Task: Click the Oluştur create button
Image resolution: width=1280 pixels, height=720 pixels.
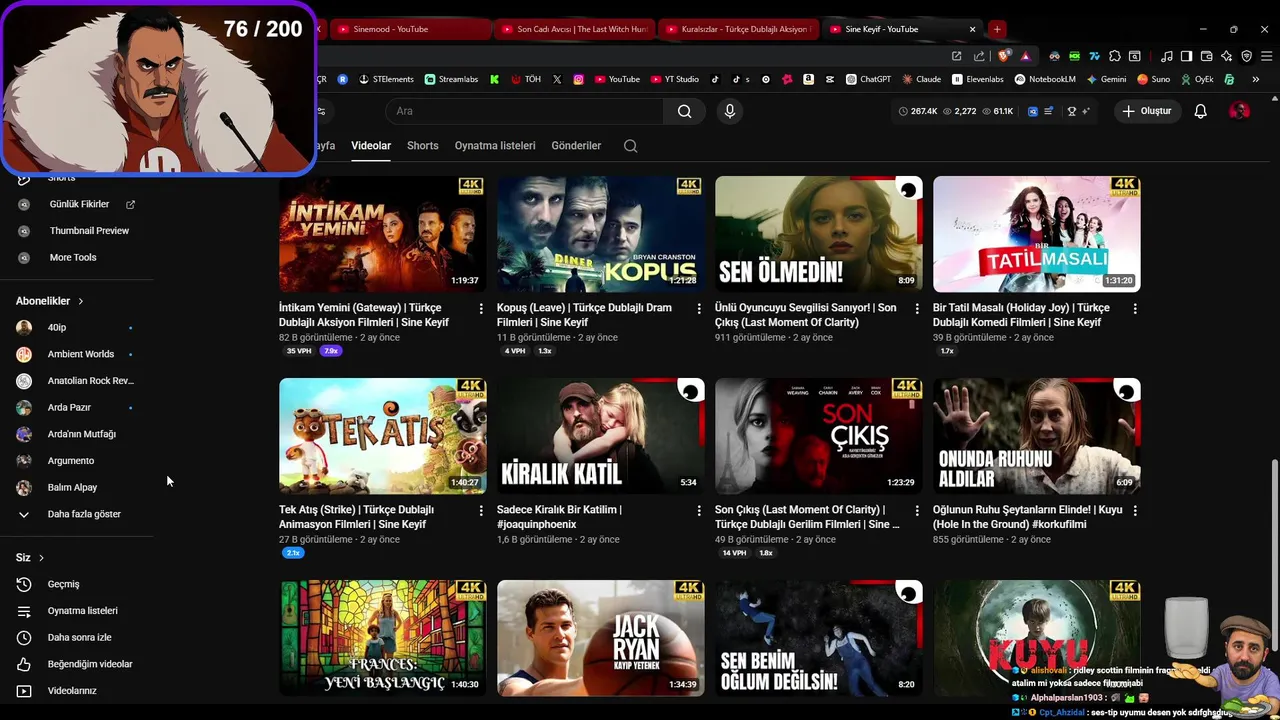Action: (x=1146, y=111)
